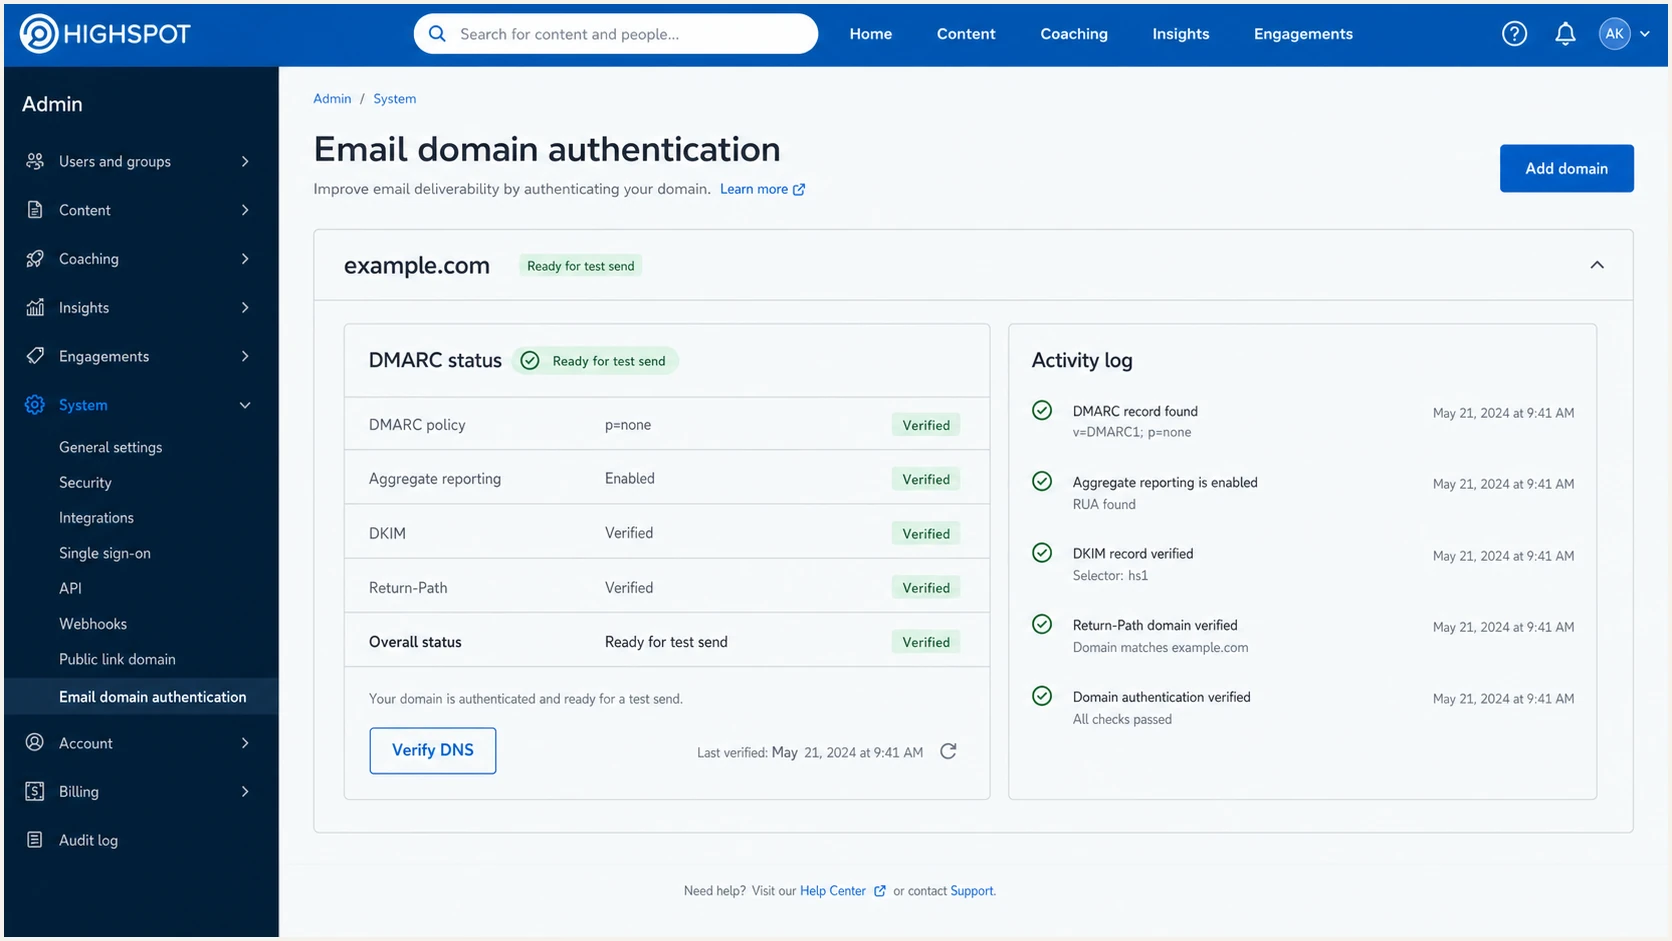Expand the Insights sidebar chevron
This screenshot has width=1672, height=941.
(245, 307)
